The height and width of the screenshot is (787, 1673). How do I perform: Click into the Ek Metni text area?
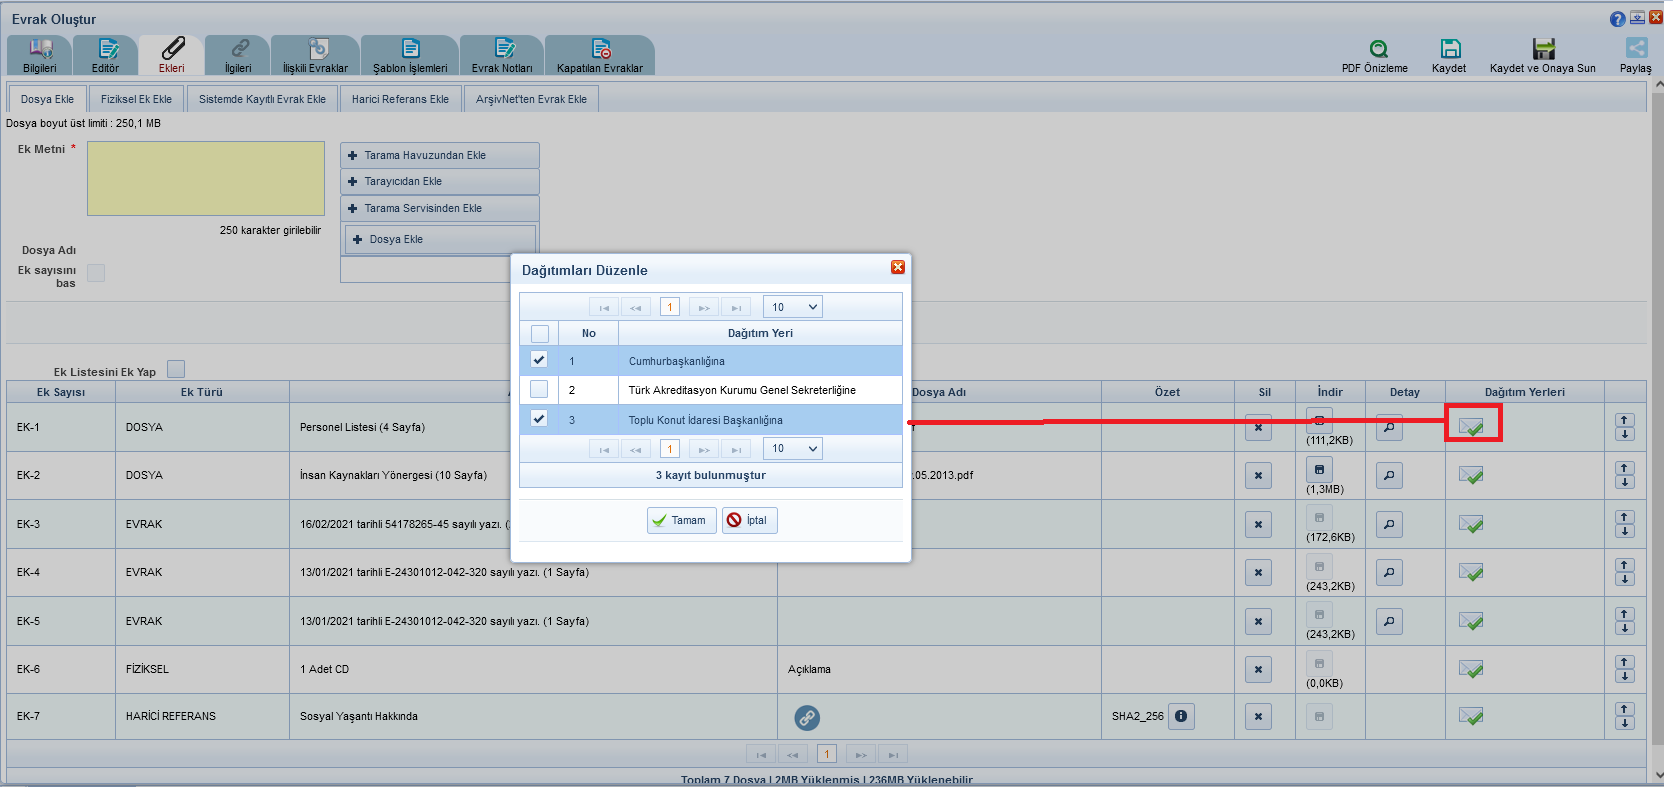pyautogui.click(x=206, y=178)
